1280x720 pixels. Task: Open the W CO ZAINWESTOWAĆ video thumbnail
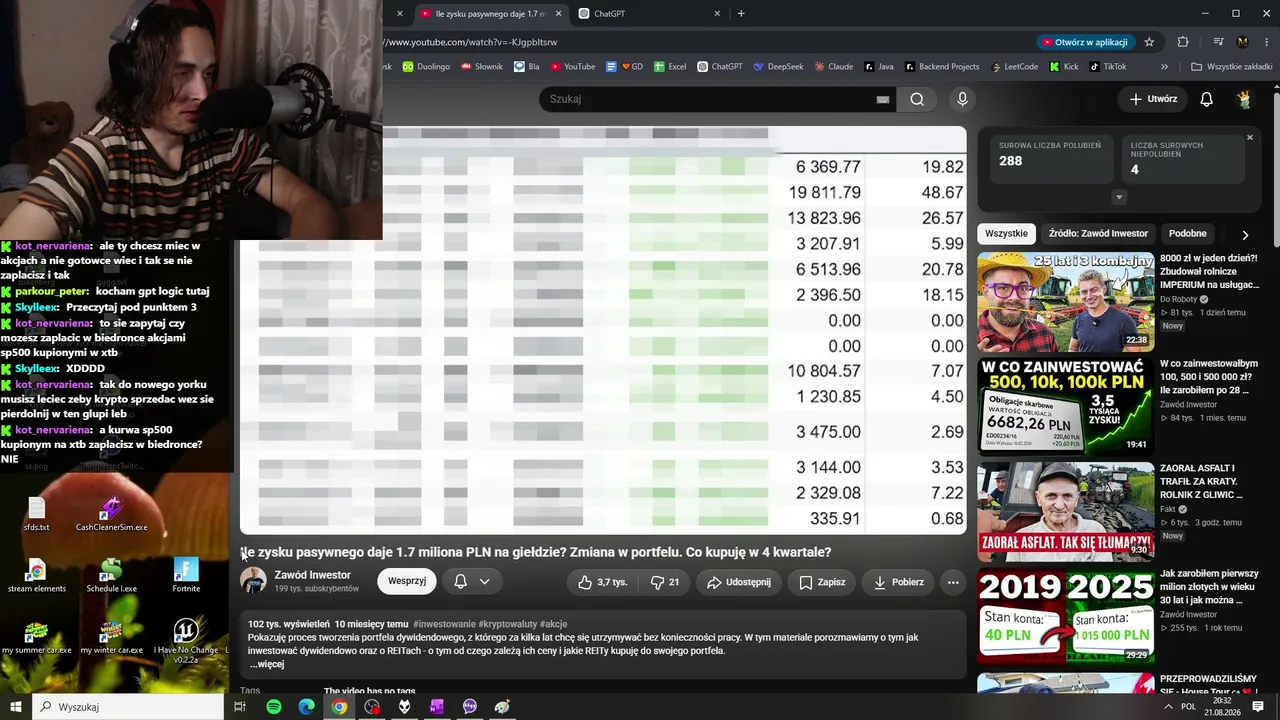(1065, 406)
